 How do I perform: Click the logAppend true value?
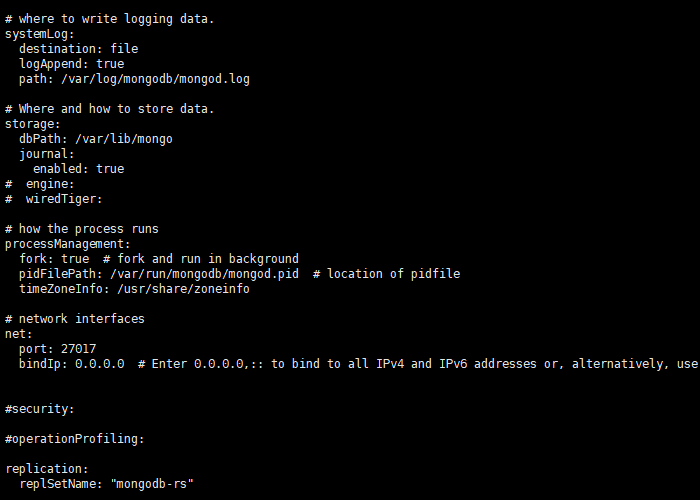pos(110,64)
